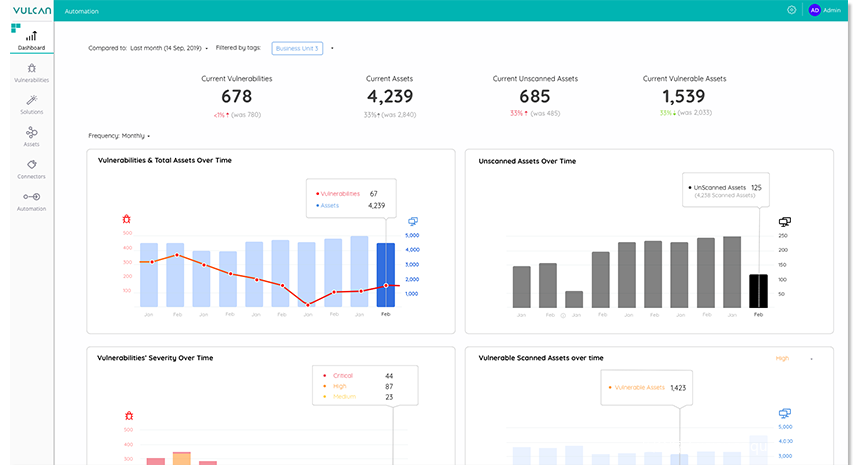Select highlighted Feb bar in Vulnerabilities chart
The height and width of the screenshot is (465, 858).
pyautogui.click(x=385, y=275)
